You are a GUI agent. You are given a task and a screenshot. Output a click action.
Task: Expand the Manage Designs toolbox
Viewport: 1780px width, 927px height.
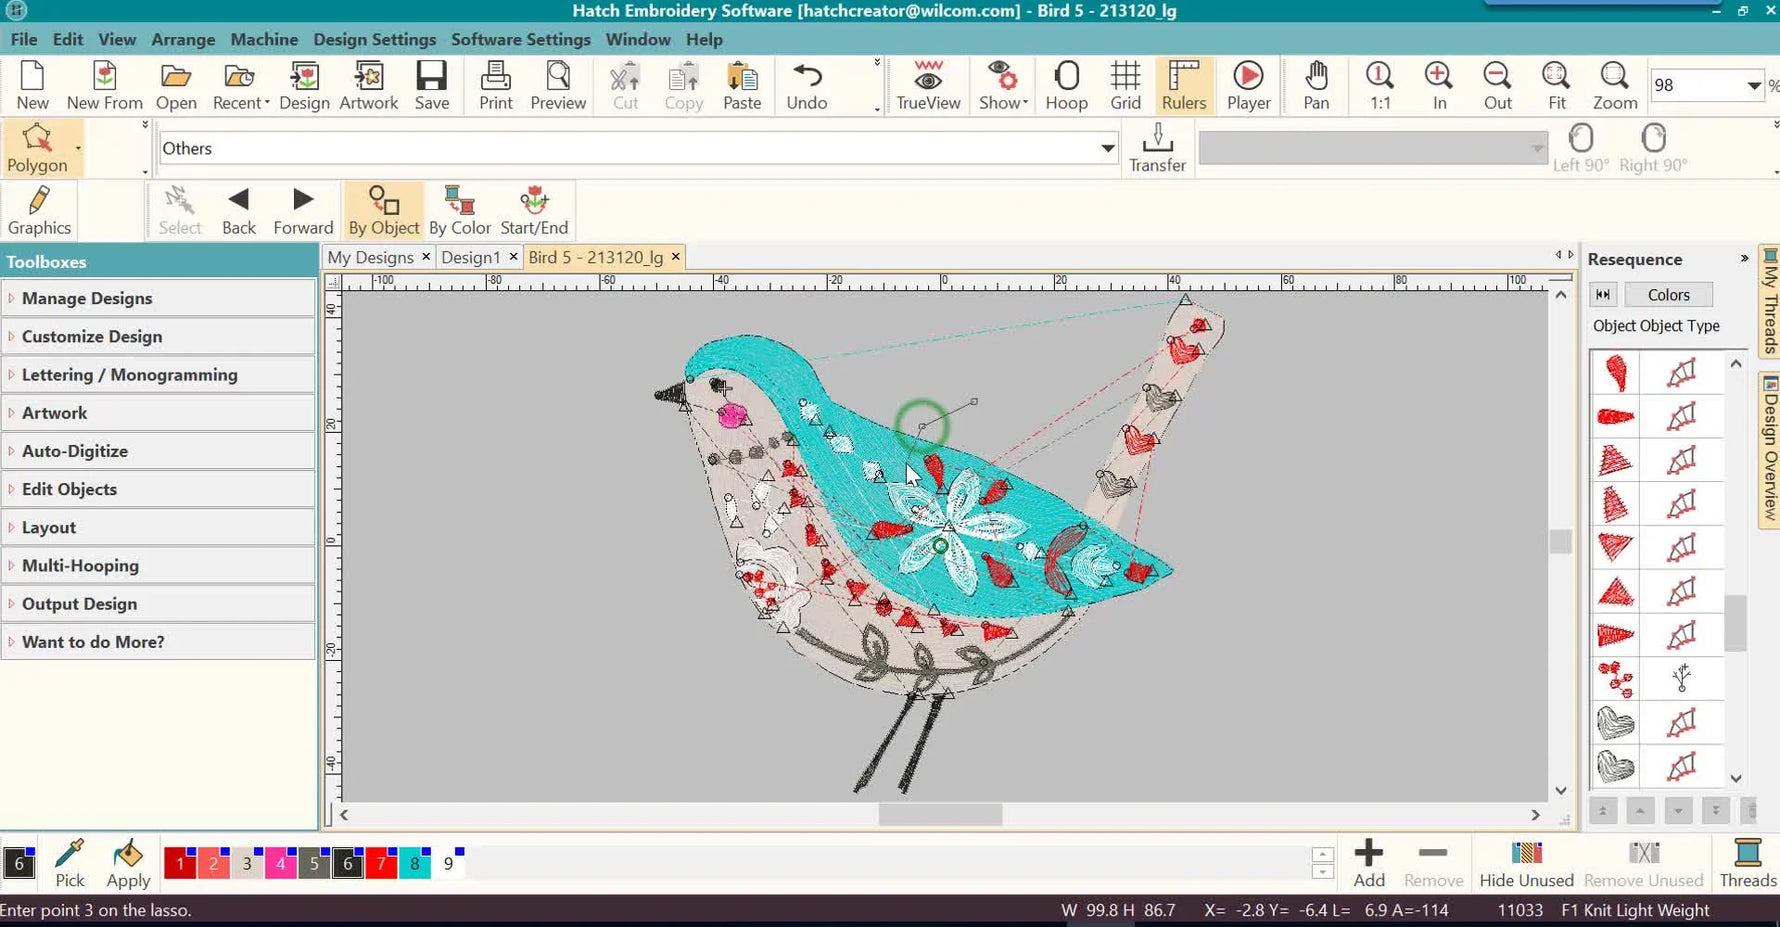point(159,298)
